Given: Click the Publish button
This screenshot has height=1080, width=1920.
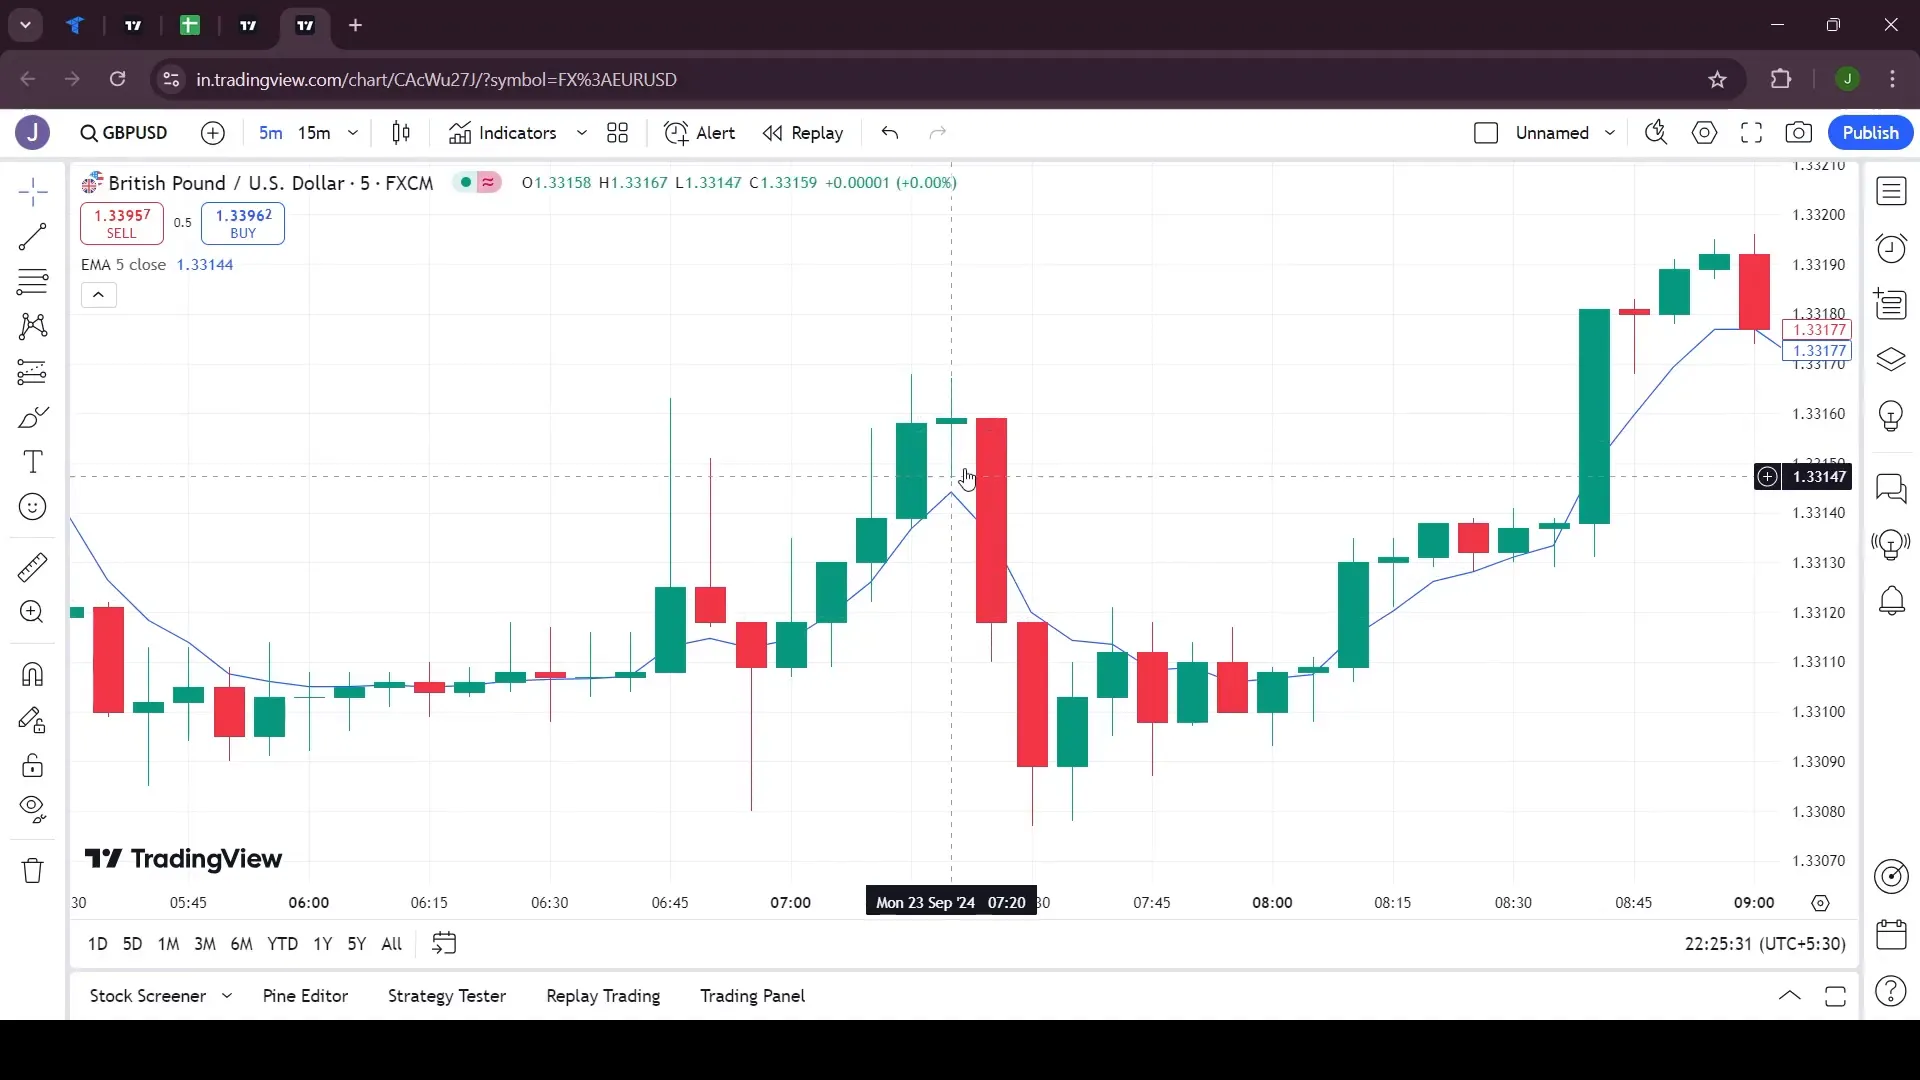Looking at the screenshot, I should click(x=1870, y=133).
